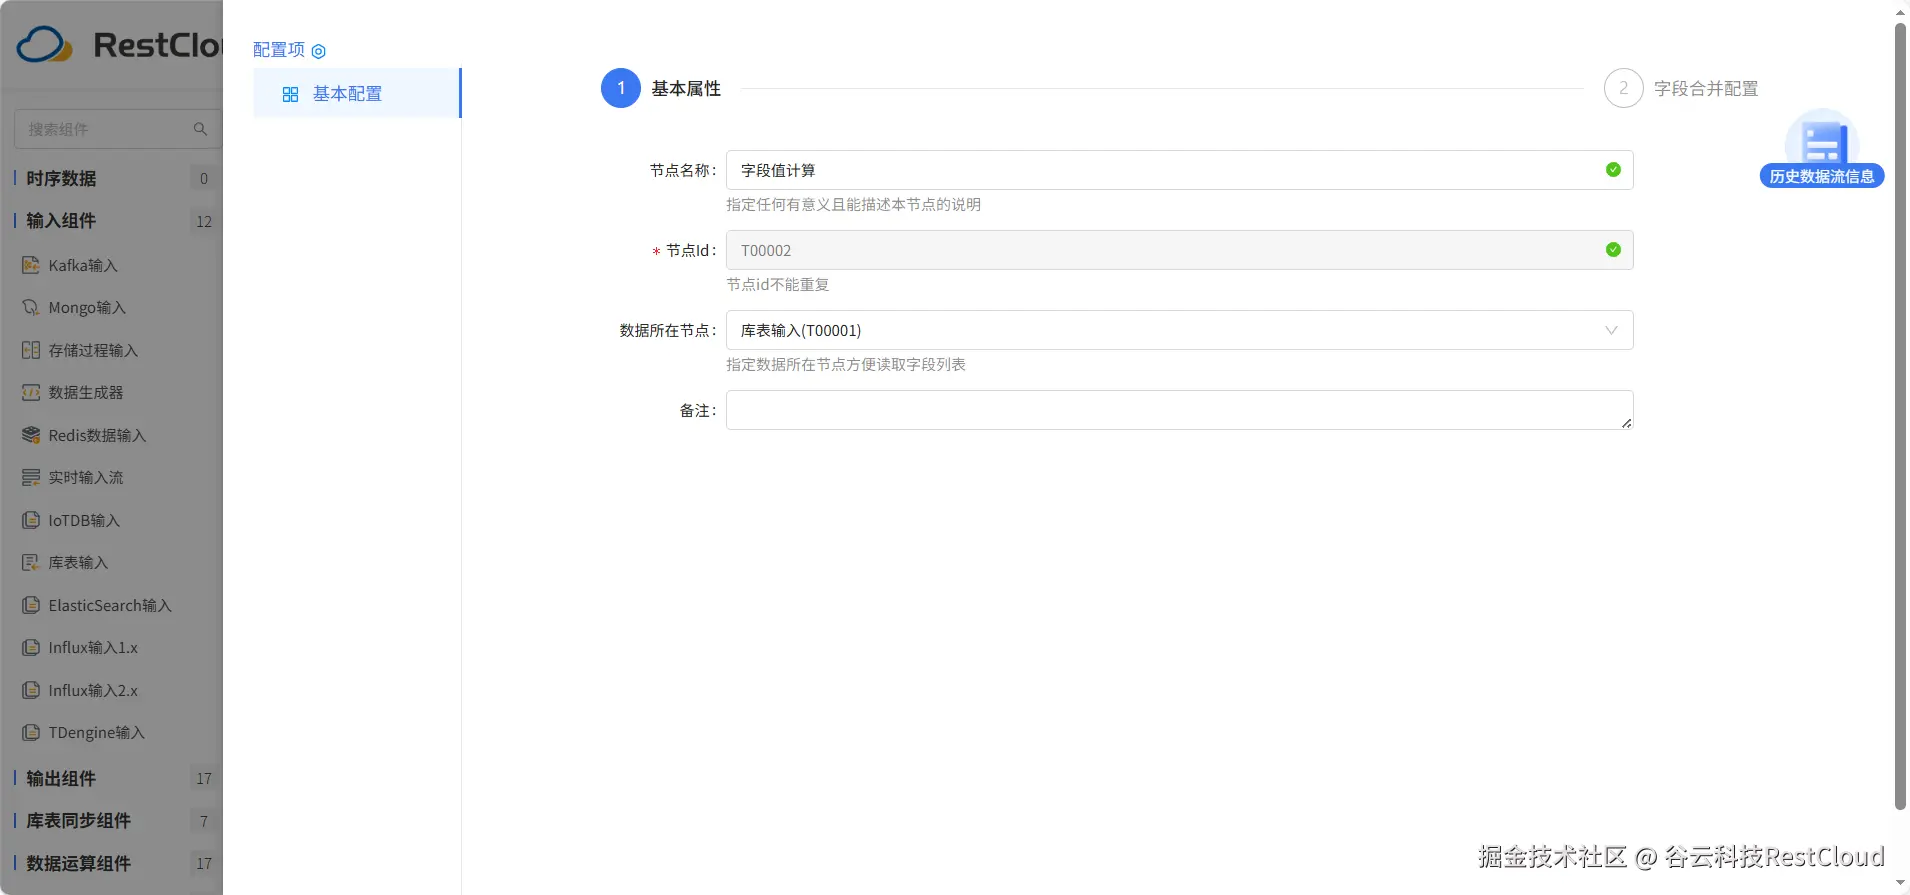
Task: Click the 历史数据流信息 button label
Action: tap(1822, 176)
